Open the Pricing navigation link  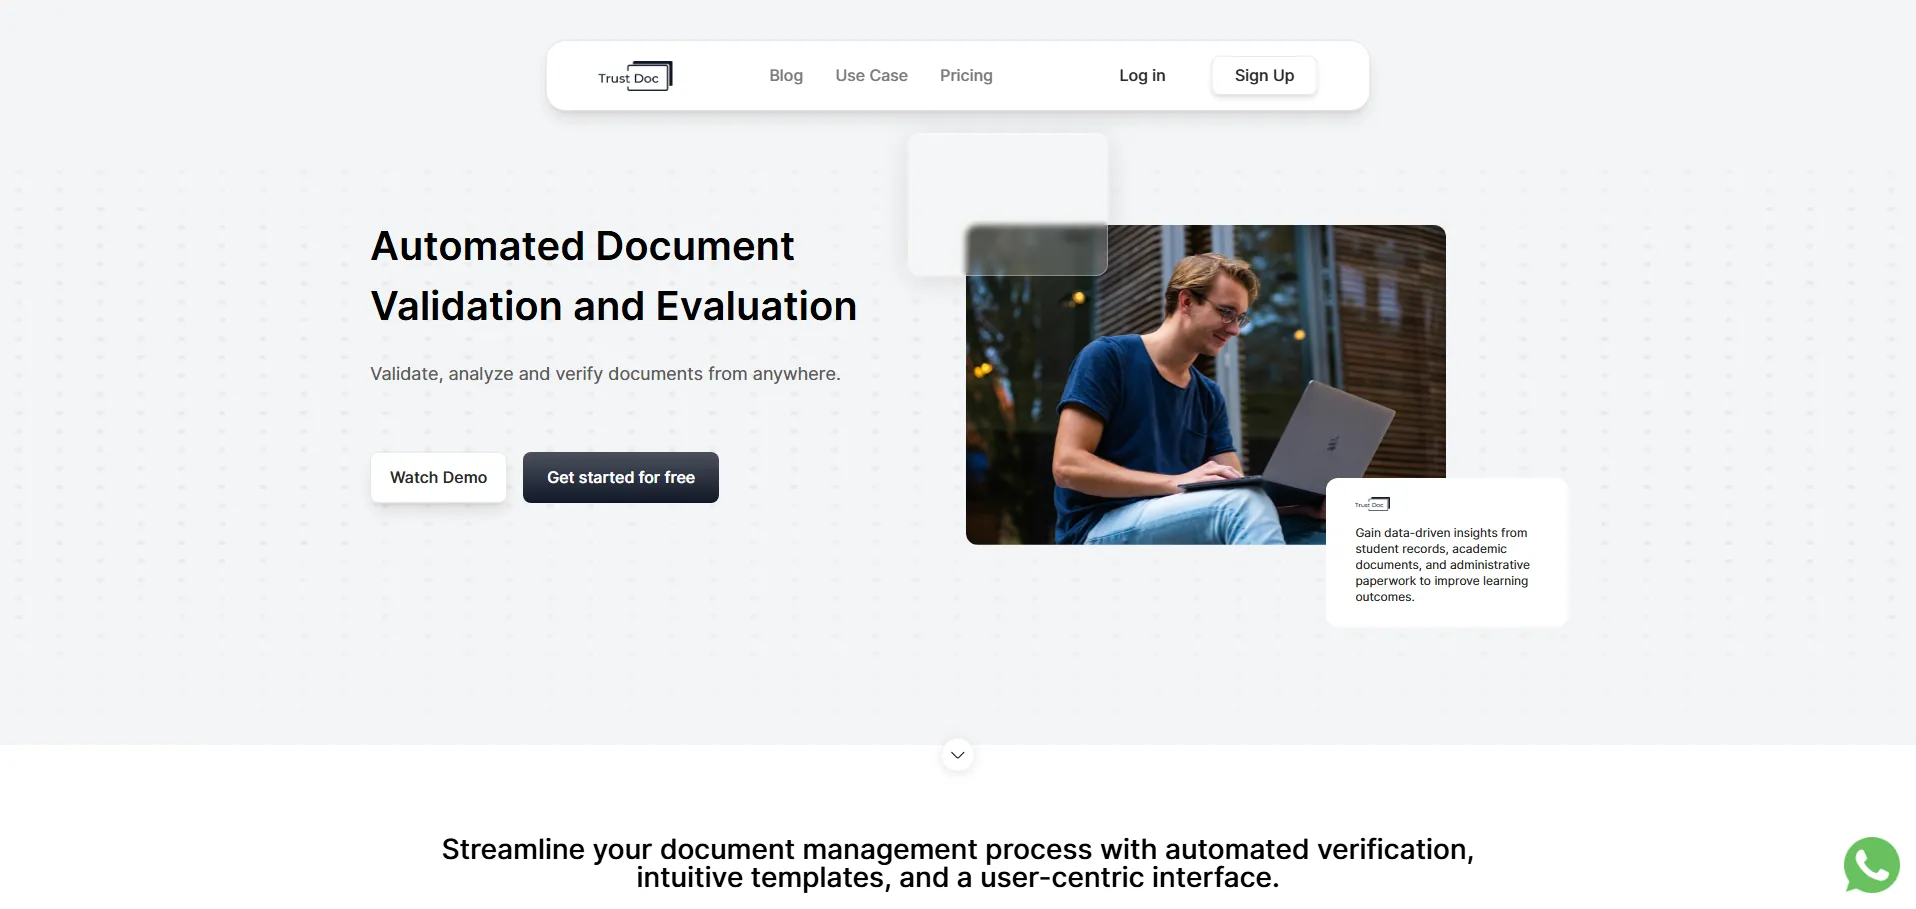[x=965, y=76]
